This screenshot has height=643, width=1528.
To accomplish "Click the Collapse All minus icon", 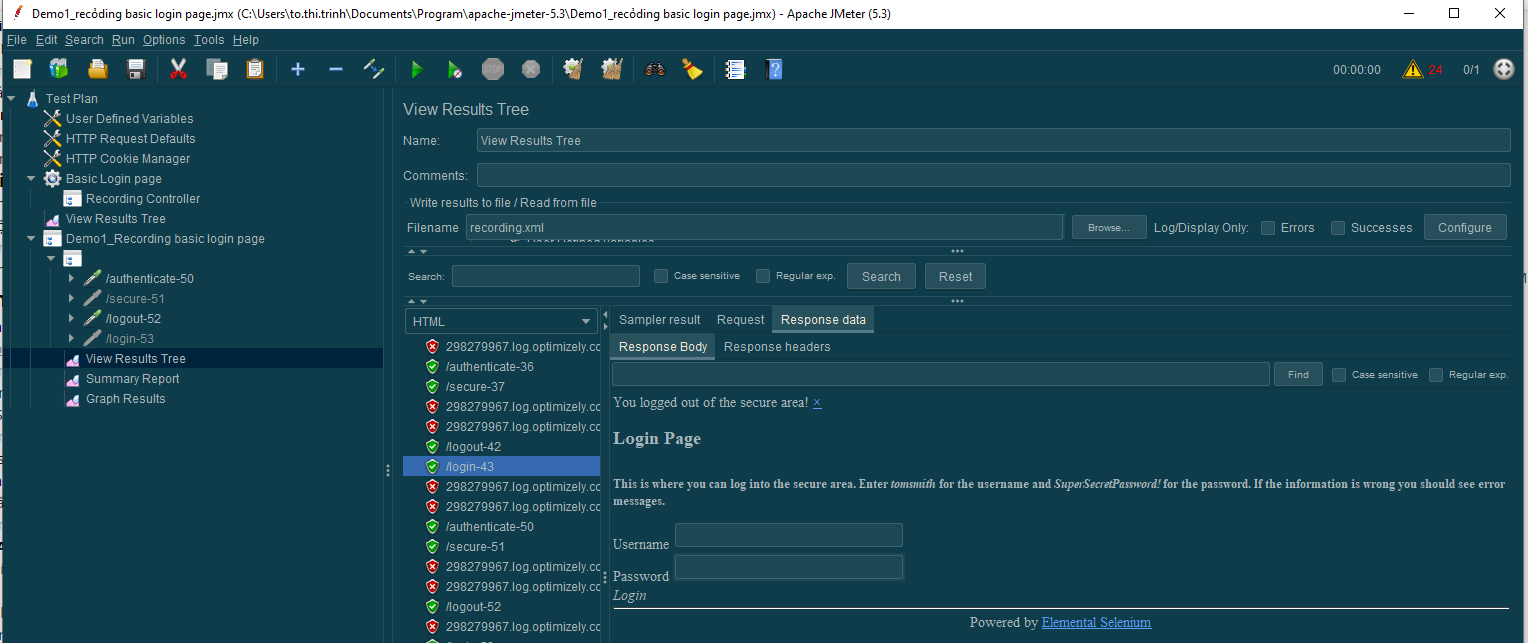I will point(336,69).
